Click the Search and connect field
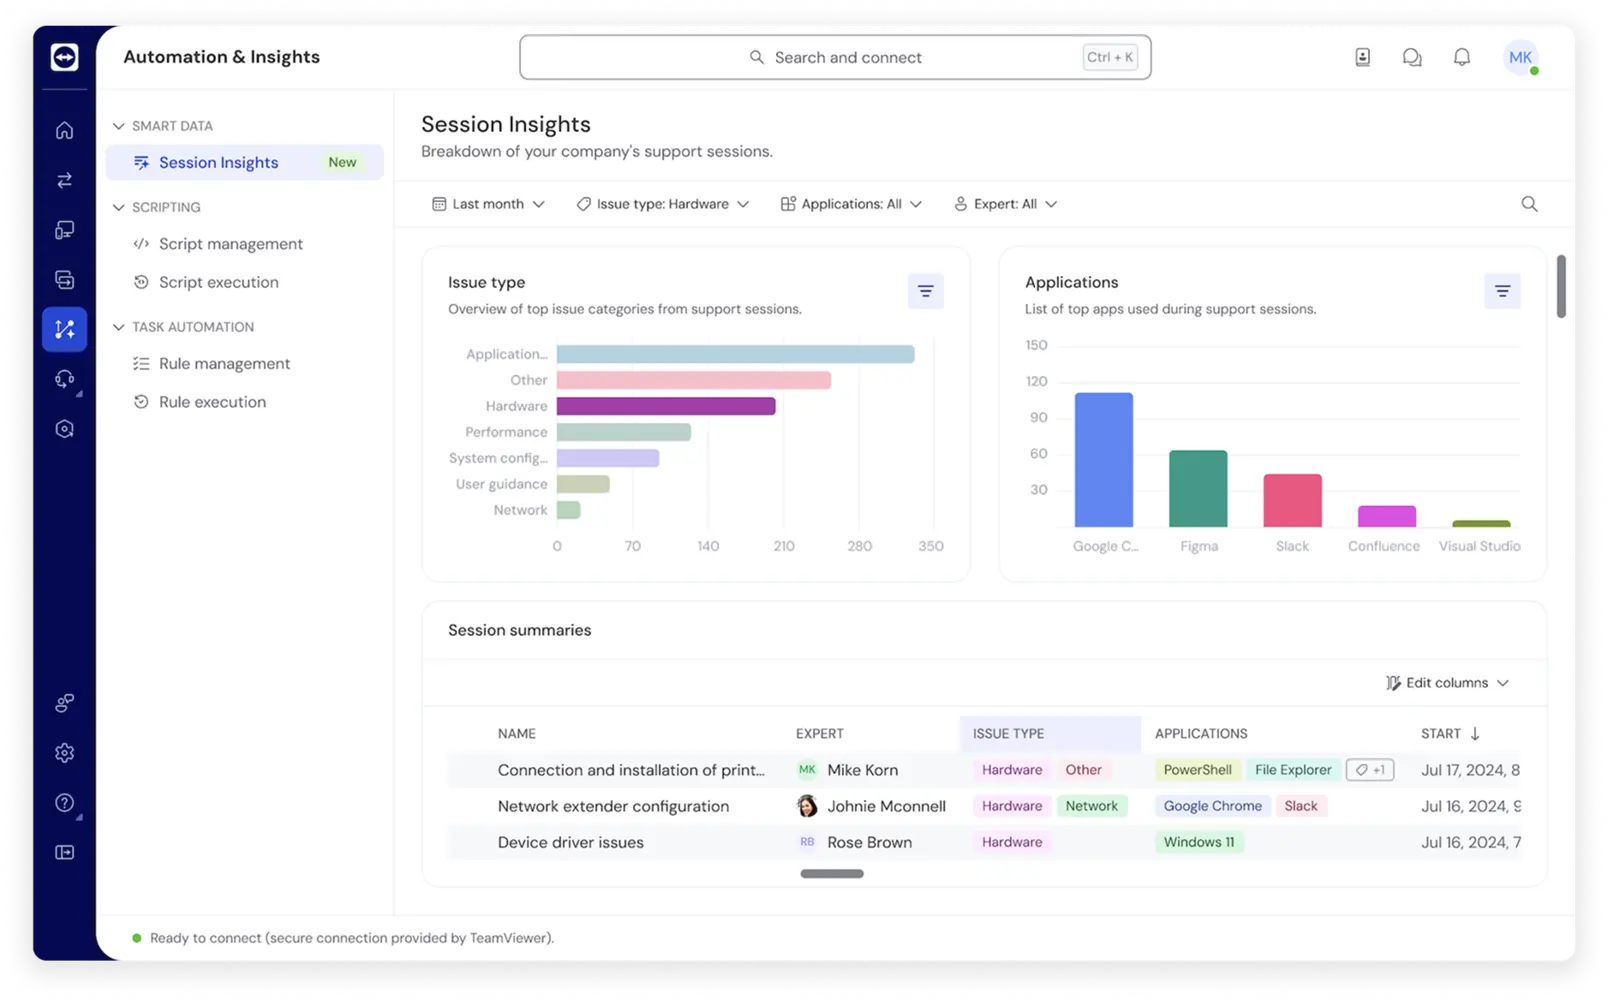 pyautogui.click(x=835, y=57)
